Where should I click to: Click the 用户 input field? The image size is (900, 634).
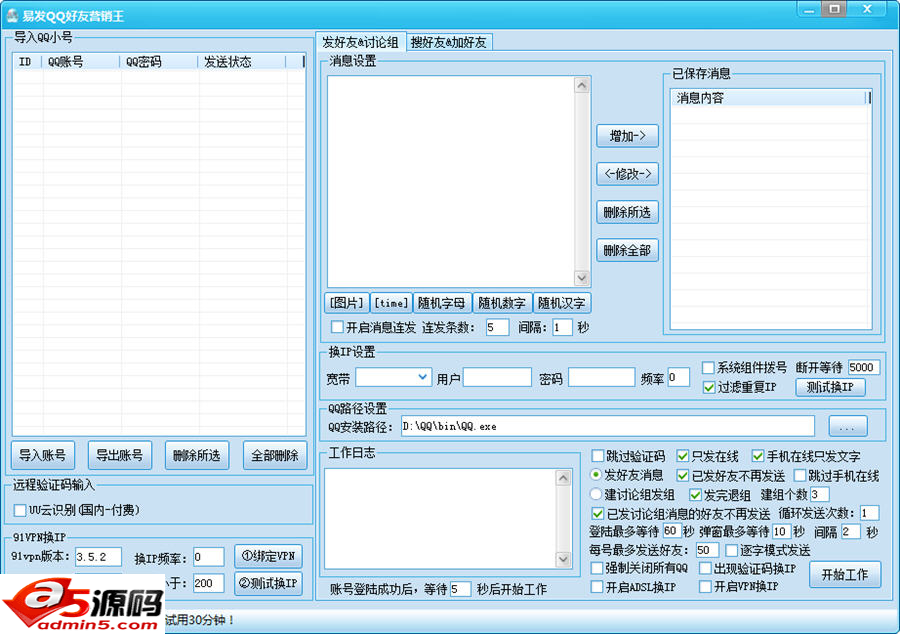(497, 378)
